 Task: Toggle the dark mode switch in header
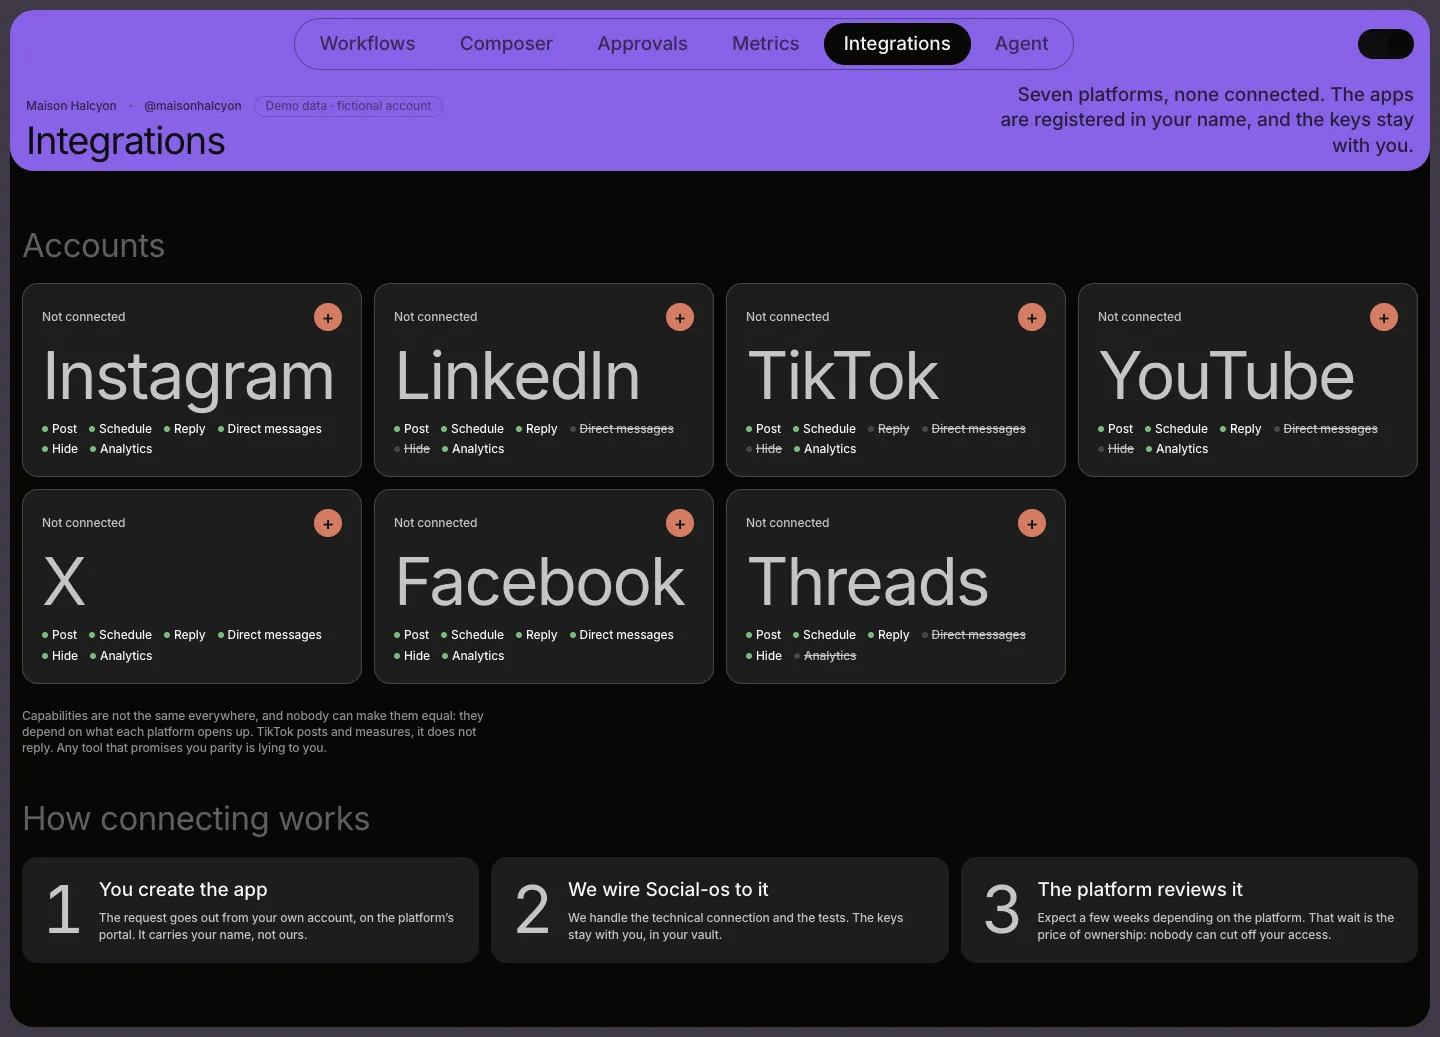pyautogui.click(x=1385, y=44)
